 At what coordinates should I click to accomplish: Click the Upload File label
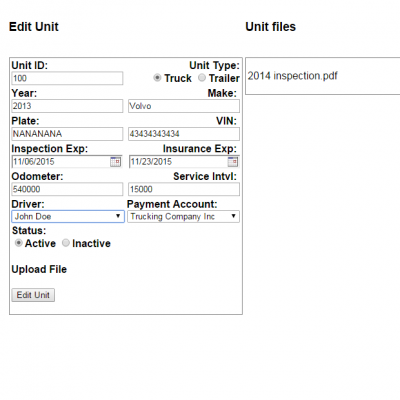point(39,269)
